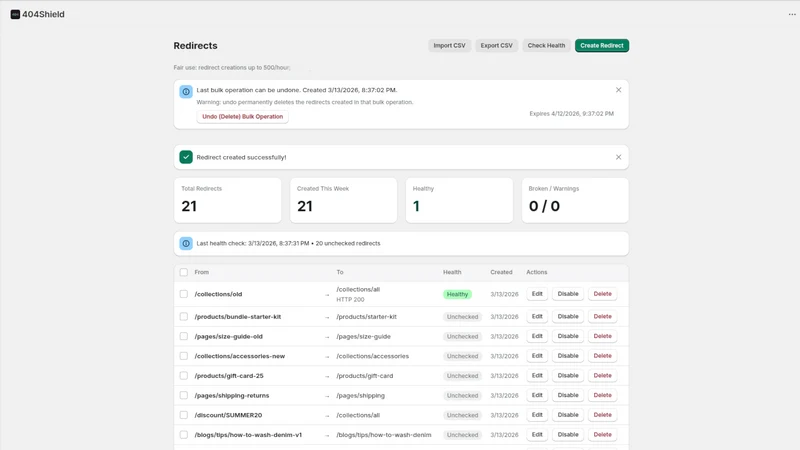This screenshot has height=450, width=800.
Task: Undo (Delete) Bulk Operation
Action: click(x=242, y=116)
